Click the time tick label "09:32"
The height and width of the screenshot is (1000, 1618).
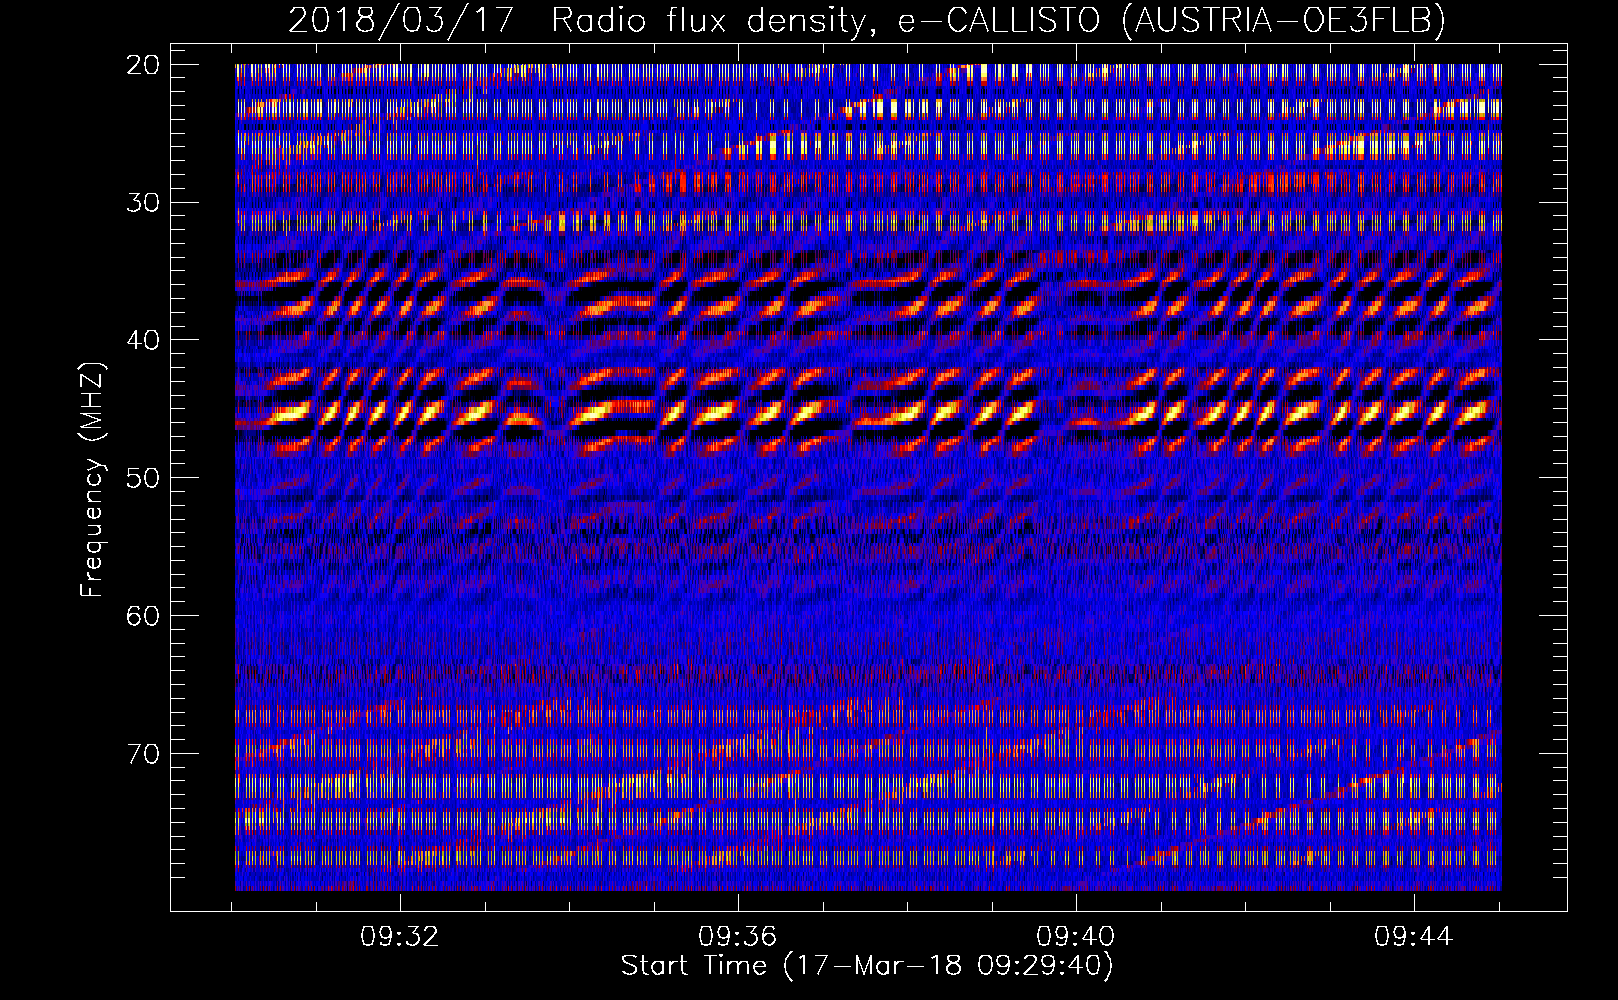pos(400,937)
